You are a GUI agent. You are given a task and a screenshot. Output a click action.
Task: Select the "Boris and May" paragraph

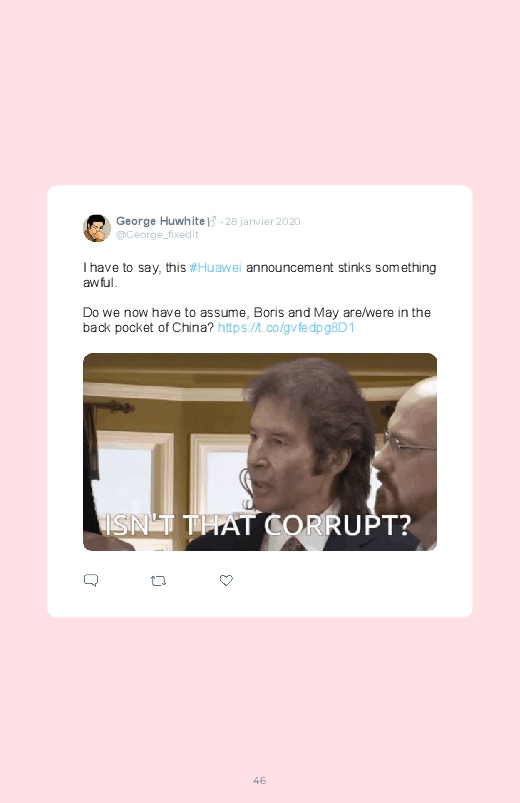click(257, 320)
